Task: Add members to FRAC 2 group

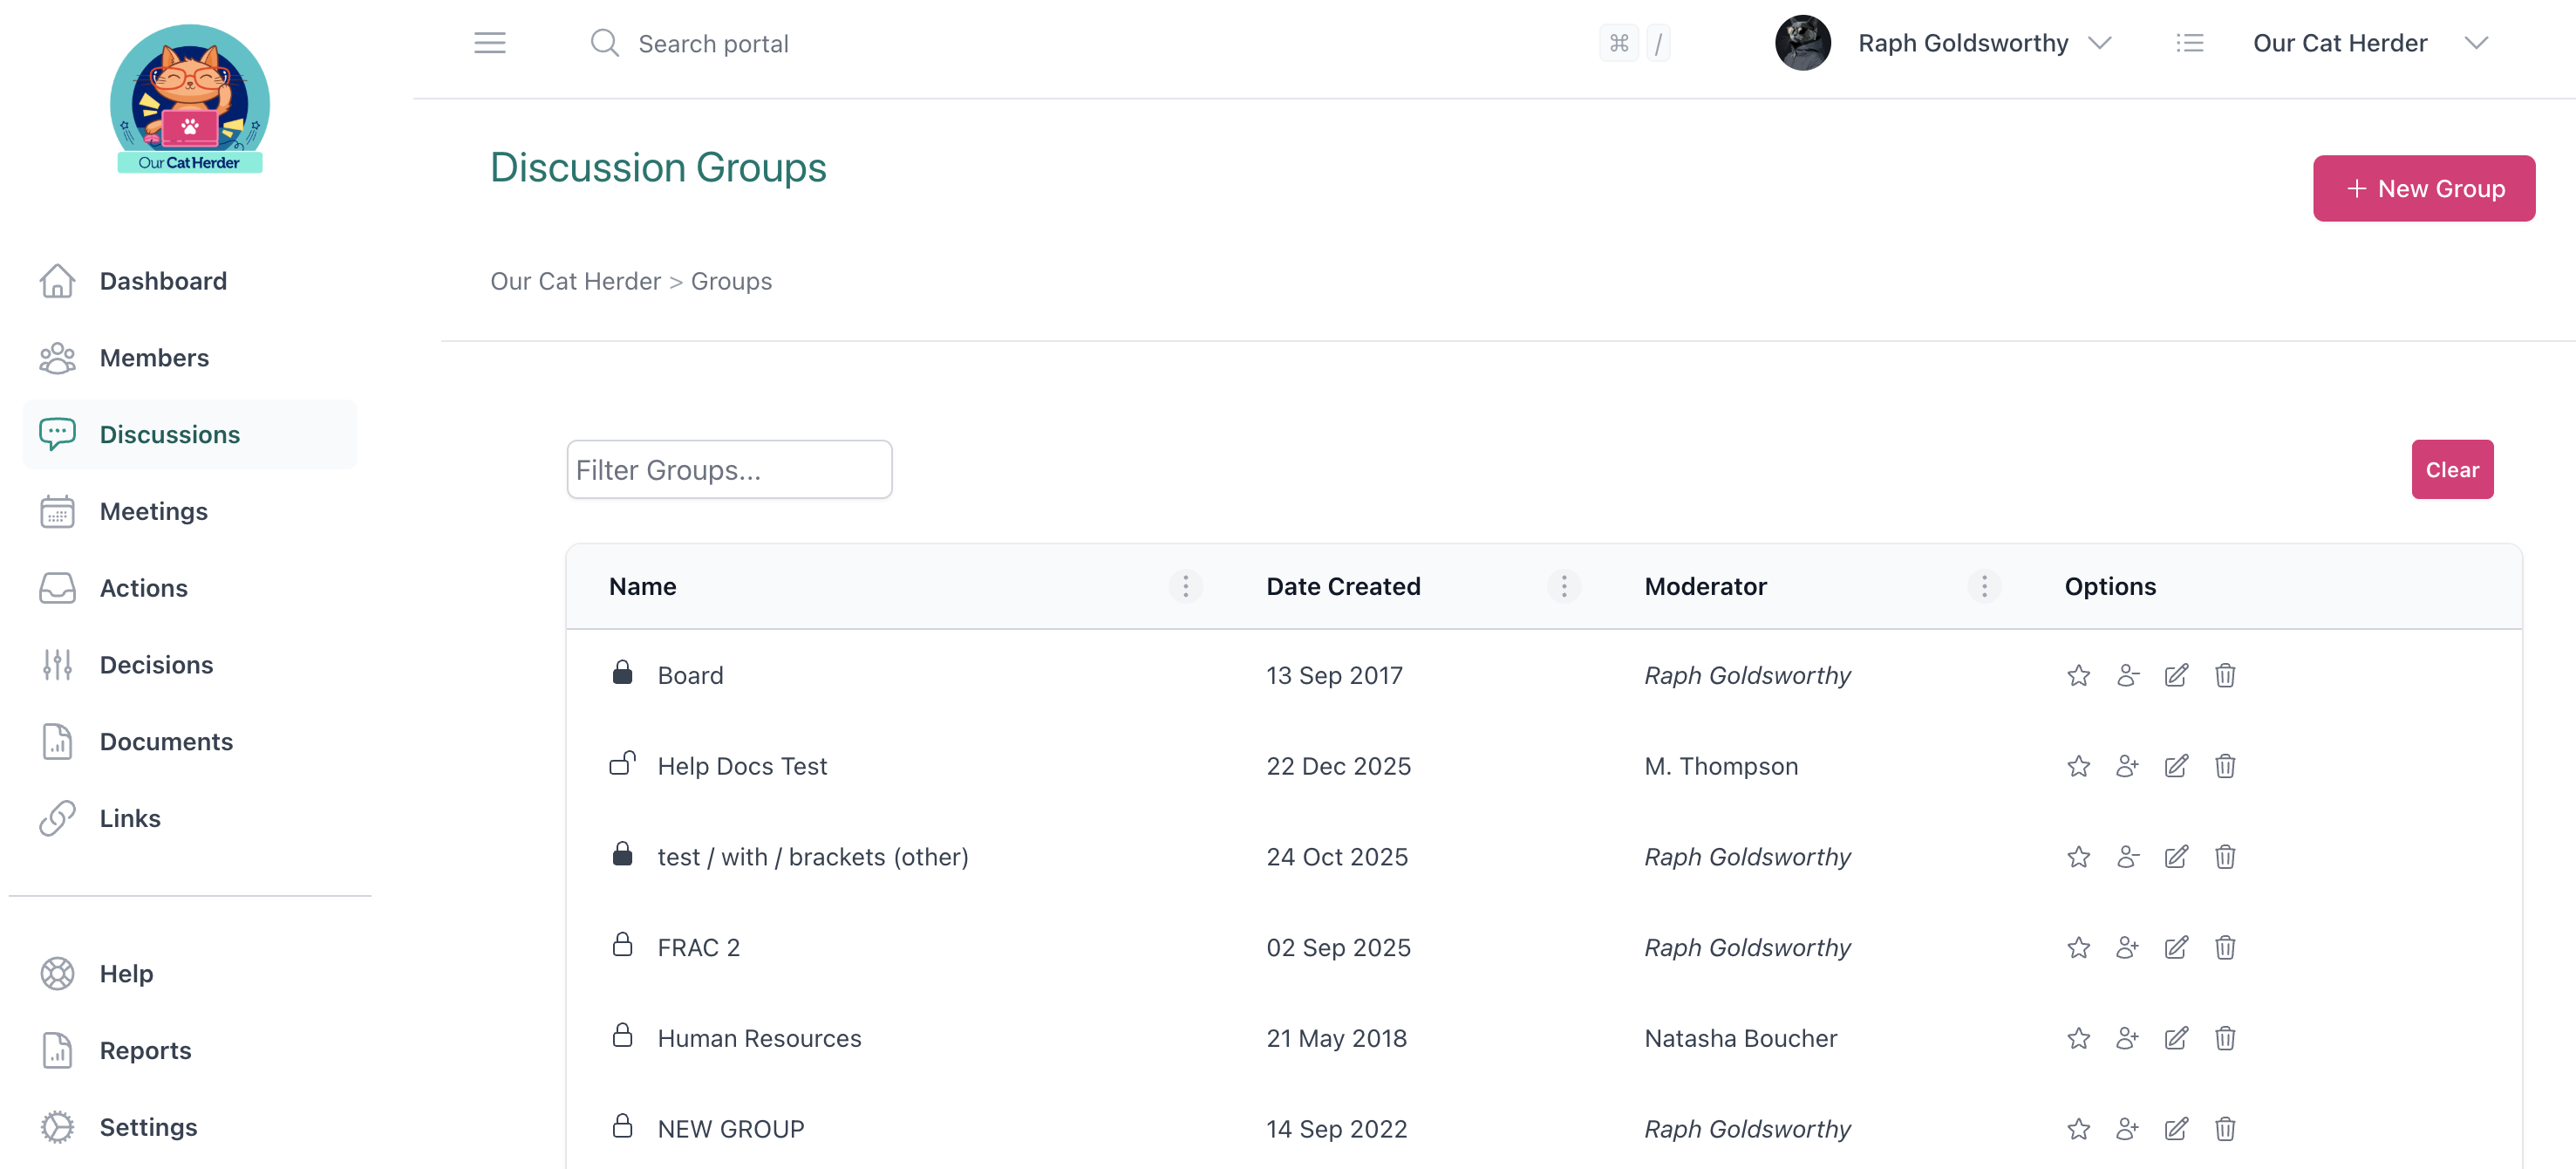Action: point(2127,947)
